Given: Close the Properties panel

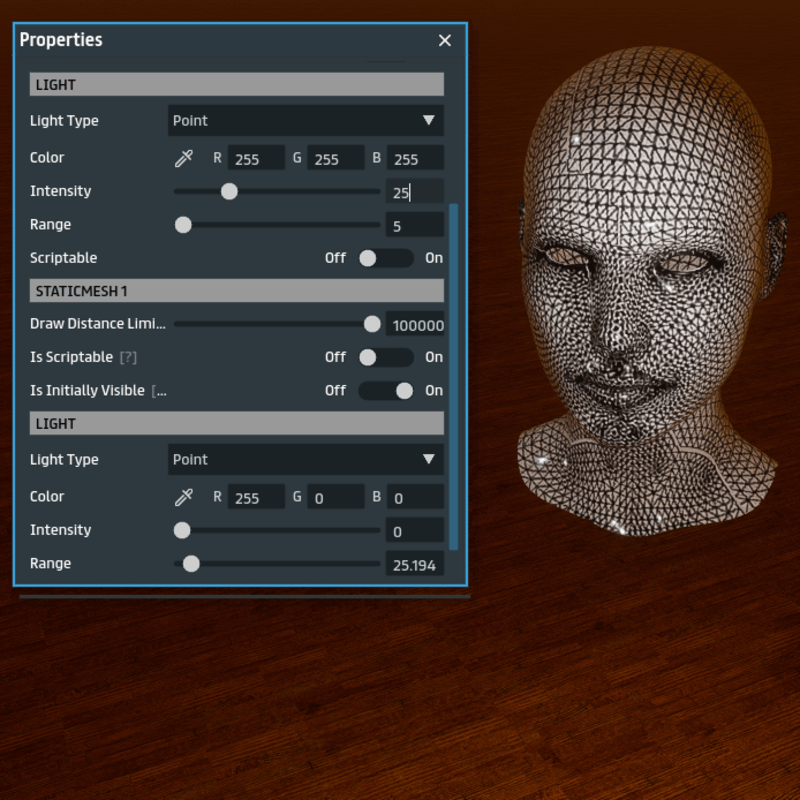Looking at the screenshot, I should (445, 40).
